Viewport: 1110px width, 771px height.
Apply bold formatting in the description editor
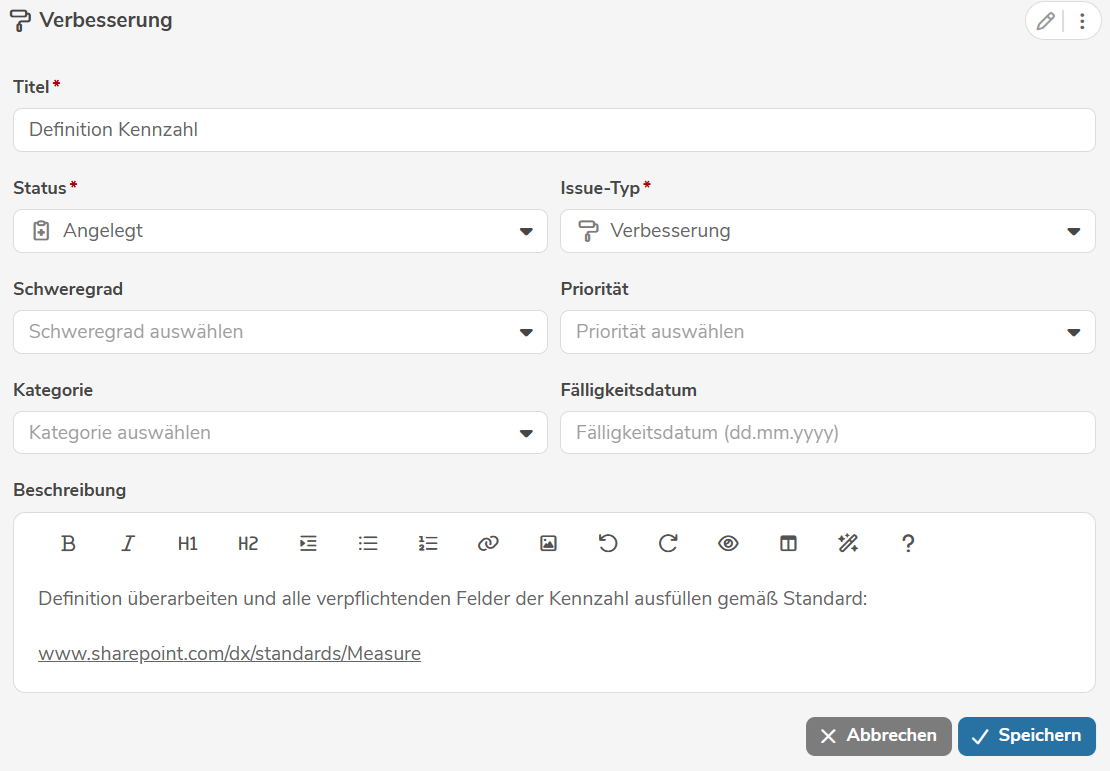coord(68,543)
